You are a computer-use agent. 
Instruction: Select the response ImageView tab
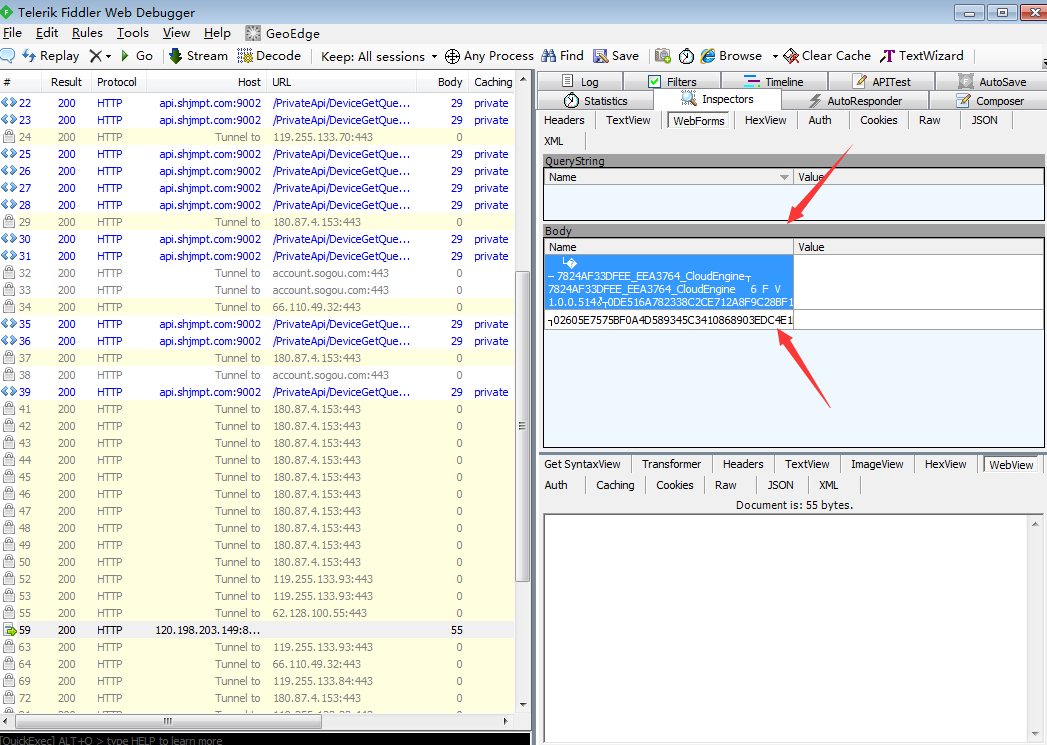click(877, 464)
